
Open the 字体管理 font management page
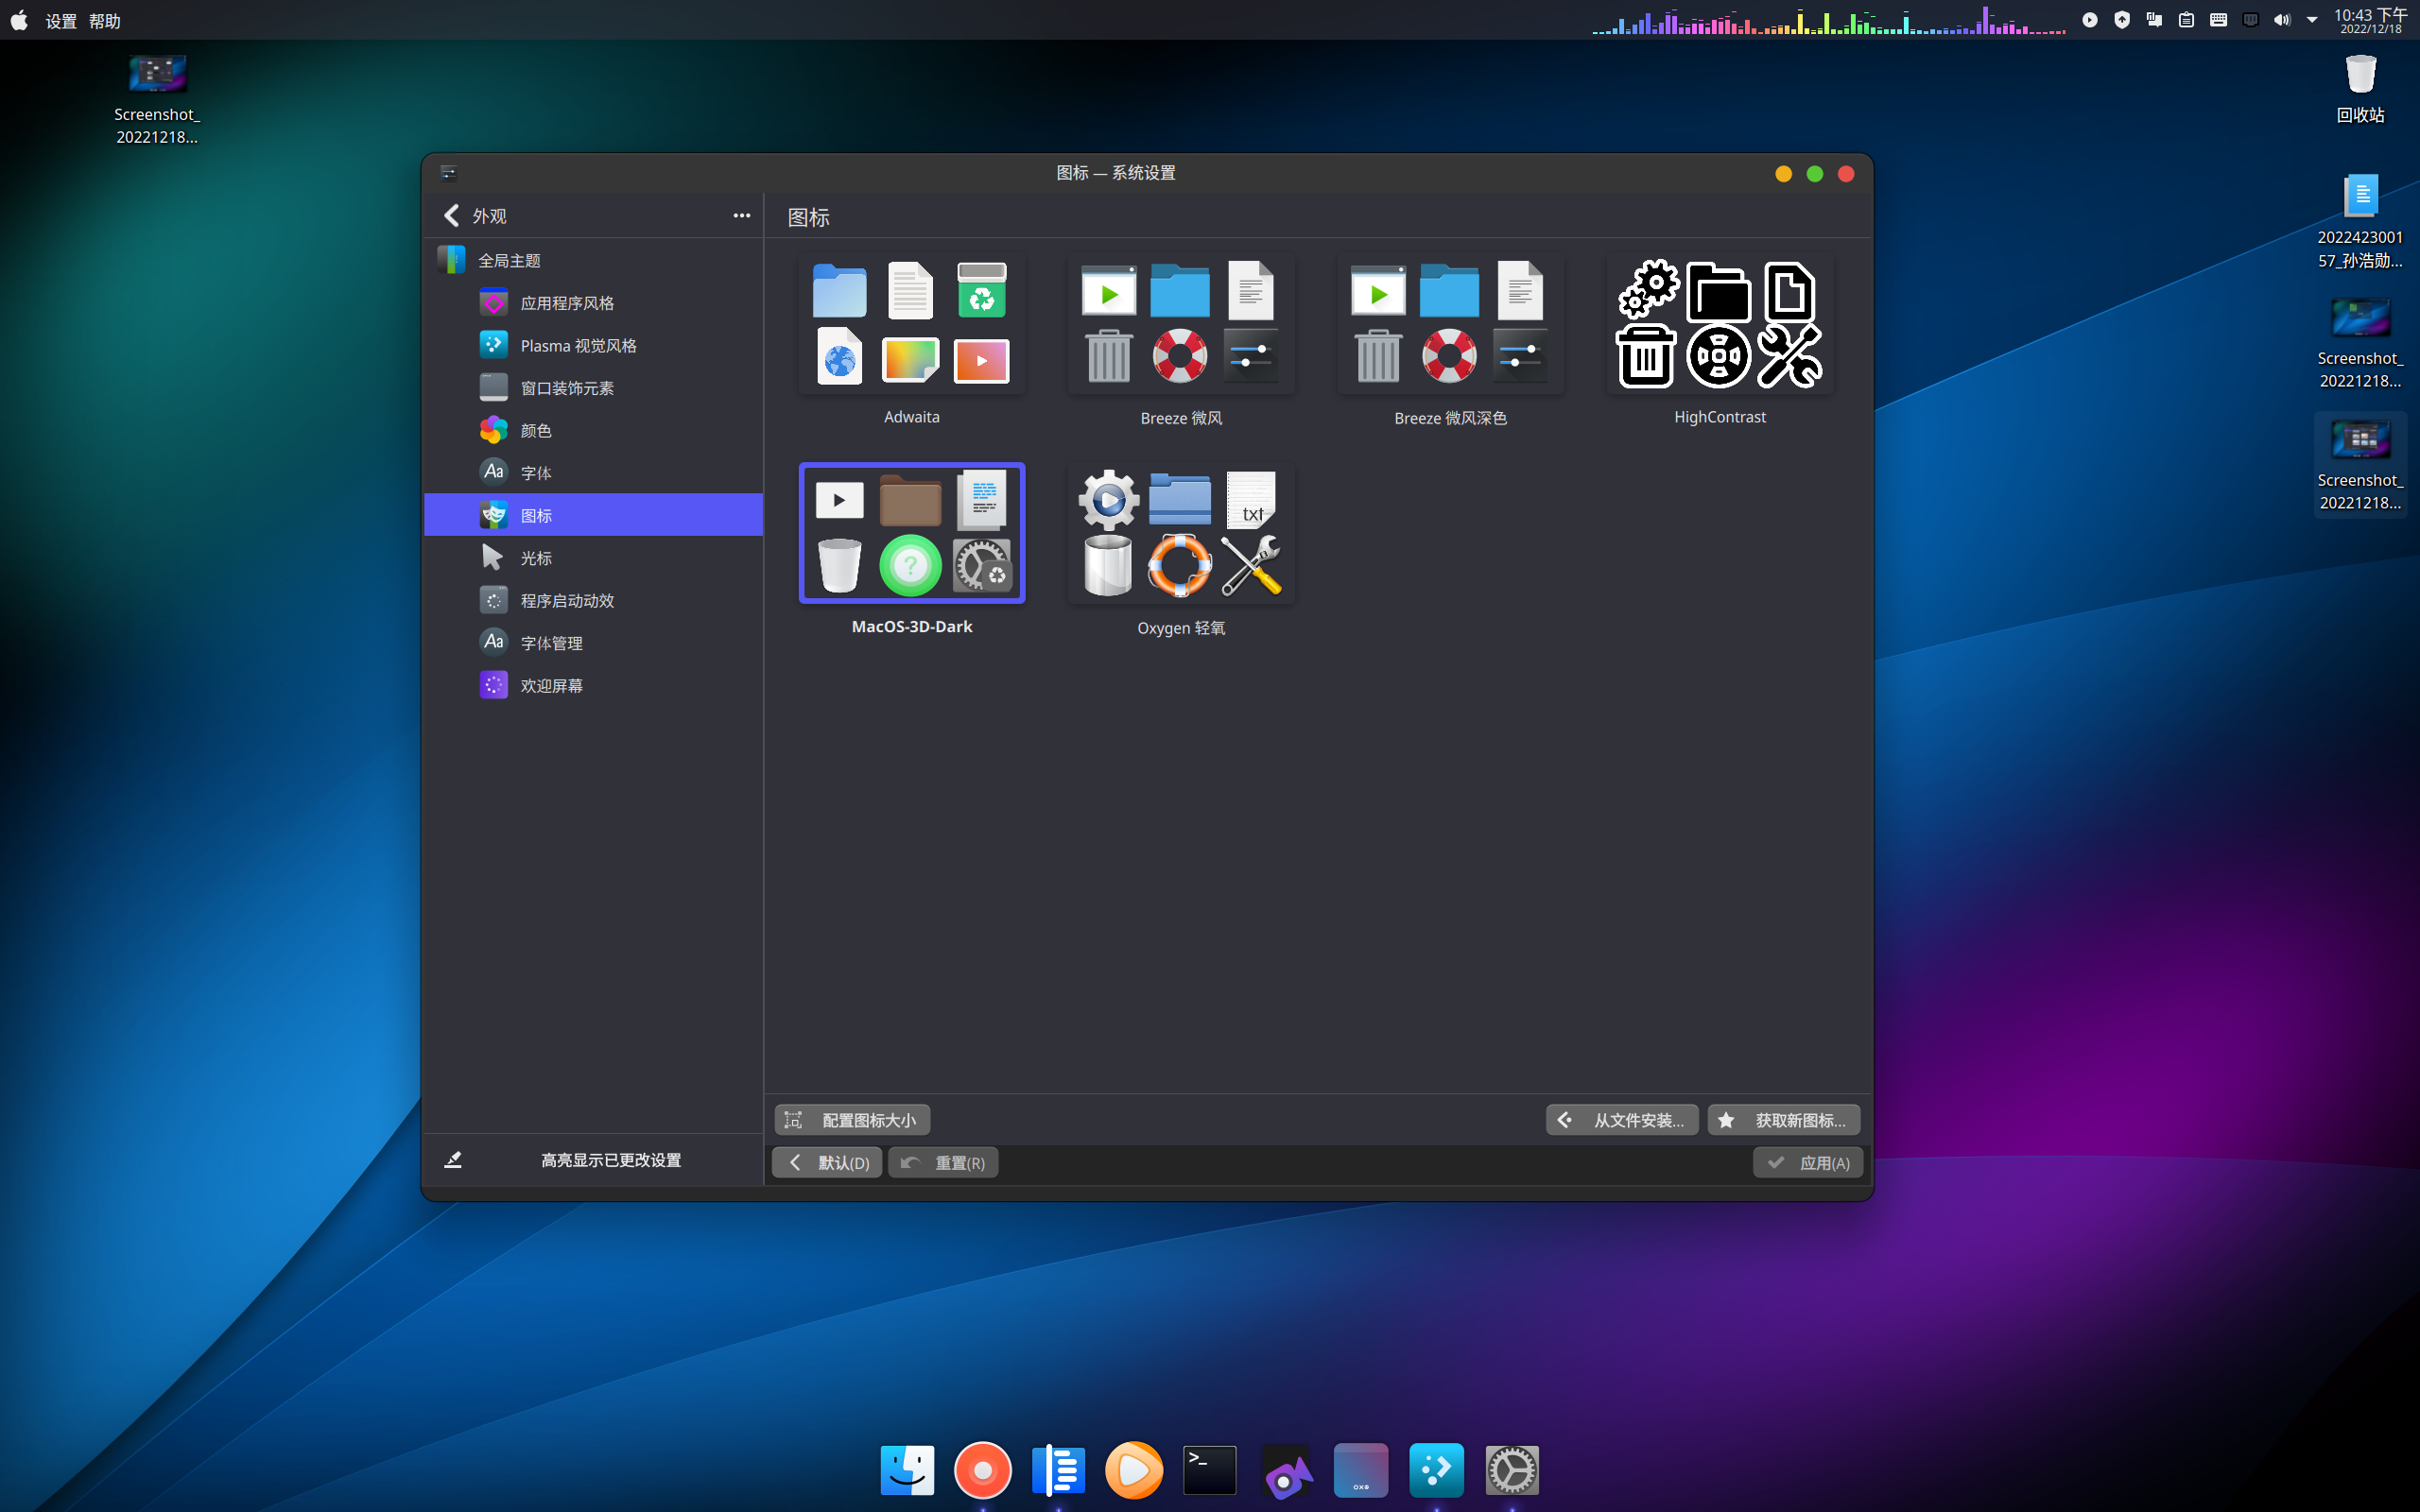click(551, 643)
